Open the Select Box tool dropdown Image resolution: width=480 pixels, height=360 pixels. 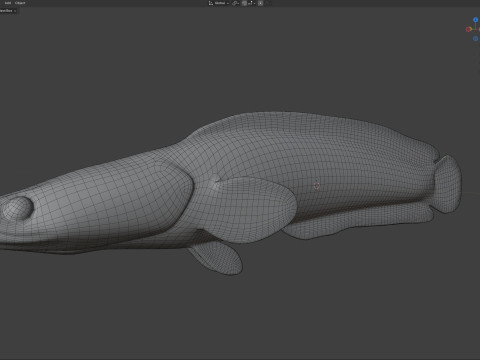pyautogui.click(x=8, y=11)
